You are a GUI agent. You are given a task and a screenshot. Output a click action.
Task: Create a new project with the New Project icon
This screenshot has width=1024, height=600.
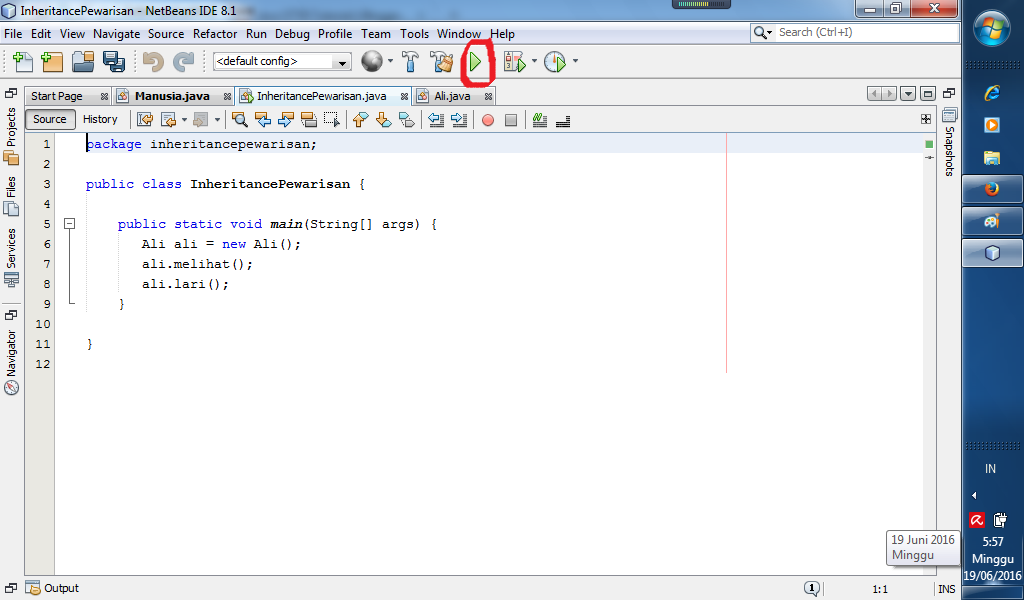click(53, 61)
